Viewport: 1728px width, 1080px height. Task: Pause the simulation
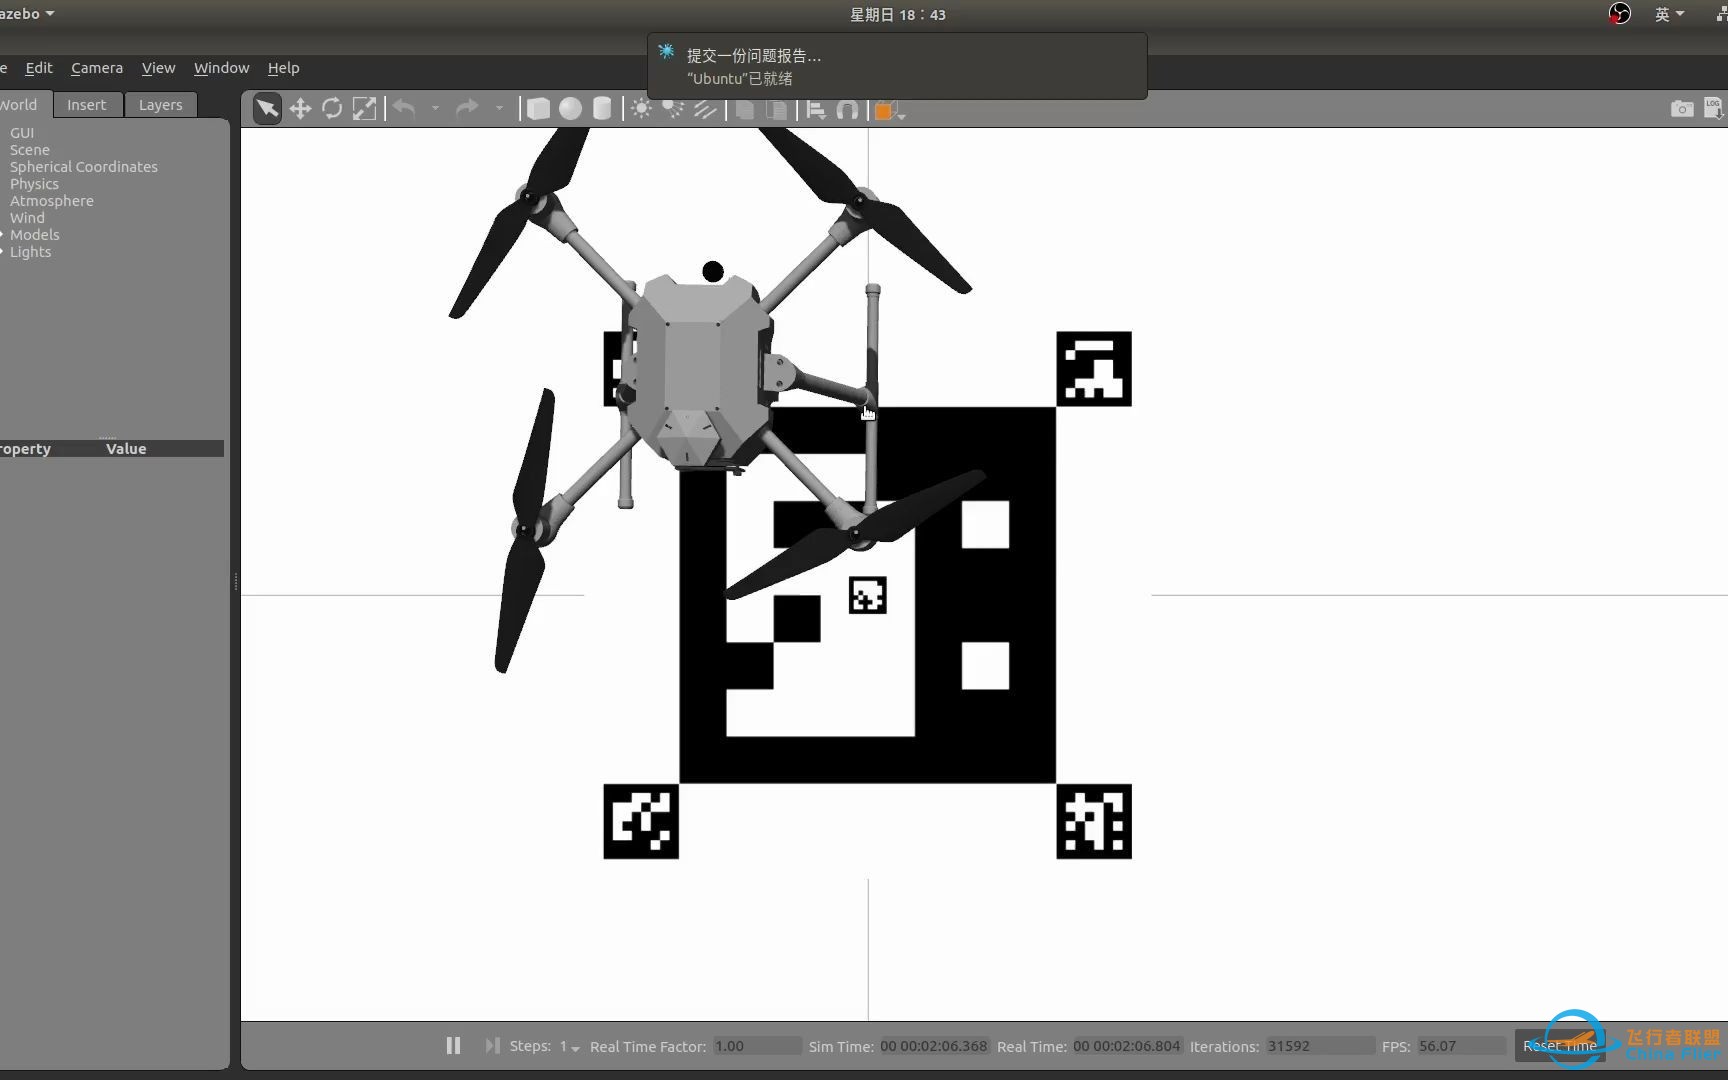(x=453, y=1045)
